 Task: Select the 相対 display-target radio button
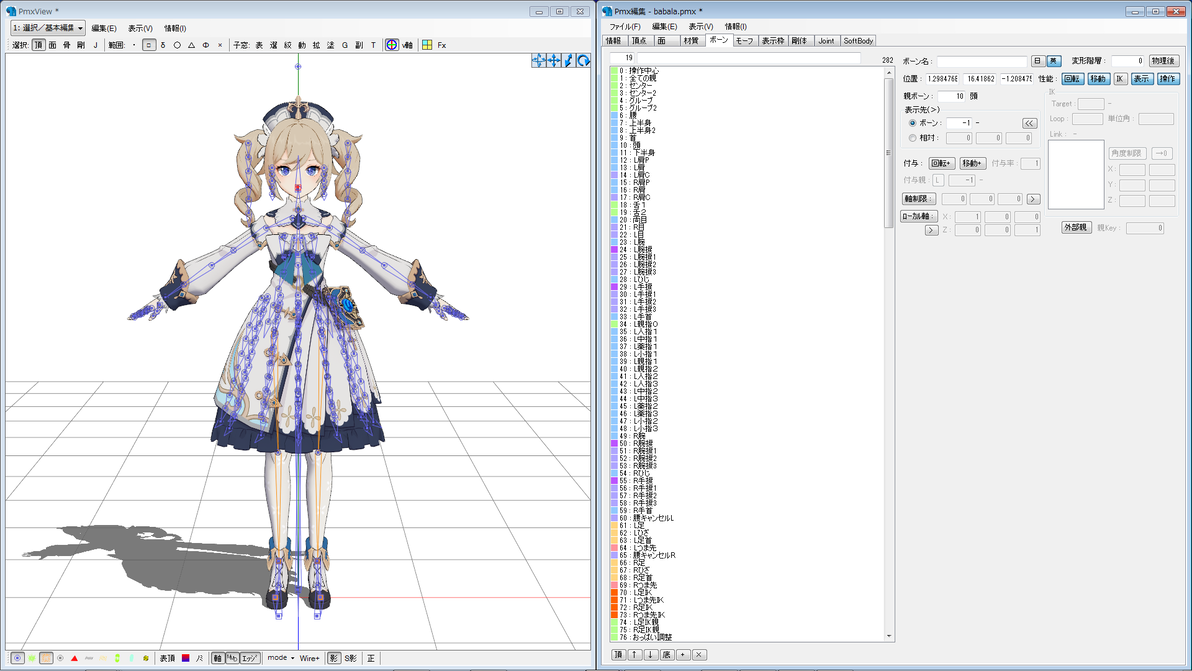(913, 138)
